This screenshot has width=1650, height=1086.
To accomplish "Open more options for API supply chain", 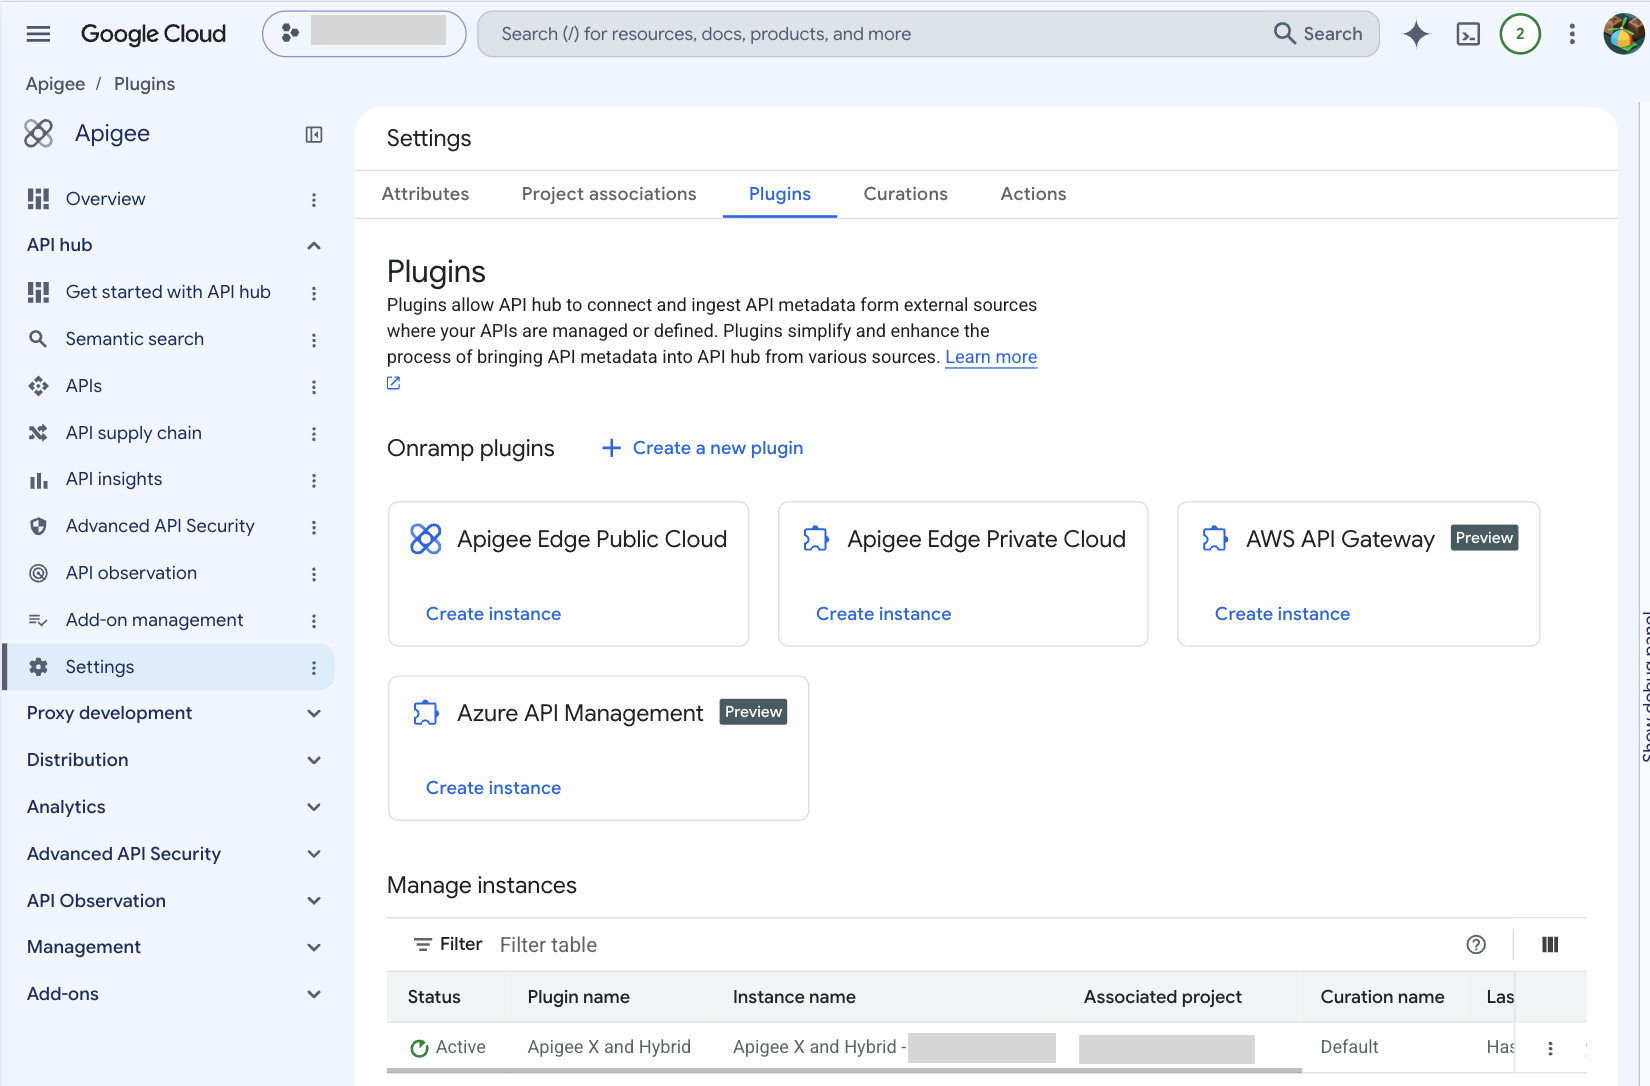I will 314,434.
